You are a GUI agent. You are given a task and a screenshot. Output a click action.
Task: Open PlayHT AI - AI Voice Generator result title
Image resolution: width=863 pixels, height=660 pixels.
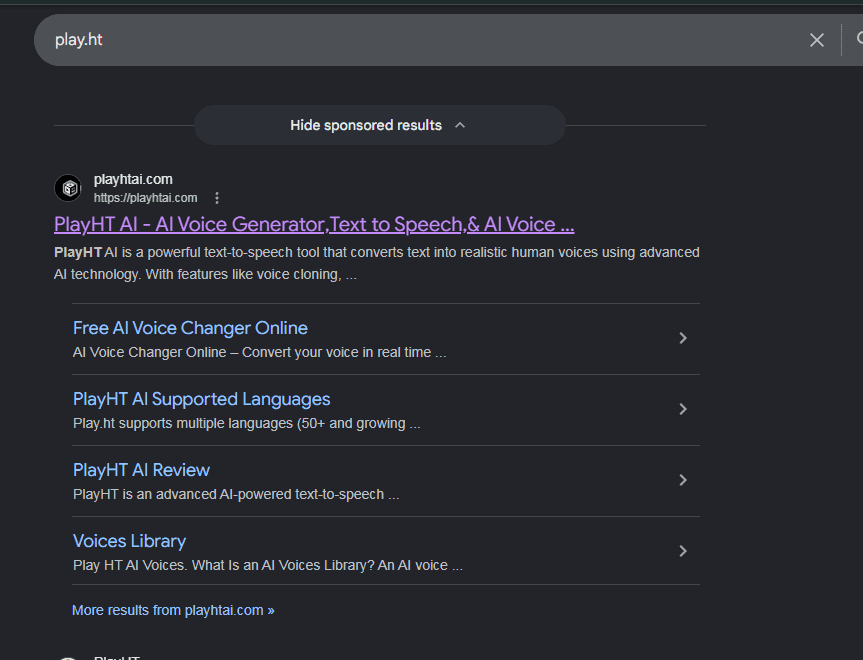pyautogui.click(x=314, y=225)
